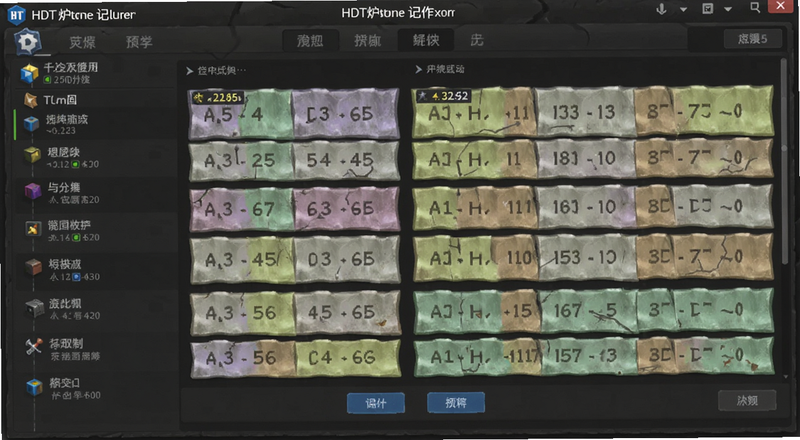Click the right blue button below the tiles
This screenshot has height=440, width=800.
(456, 403)
